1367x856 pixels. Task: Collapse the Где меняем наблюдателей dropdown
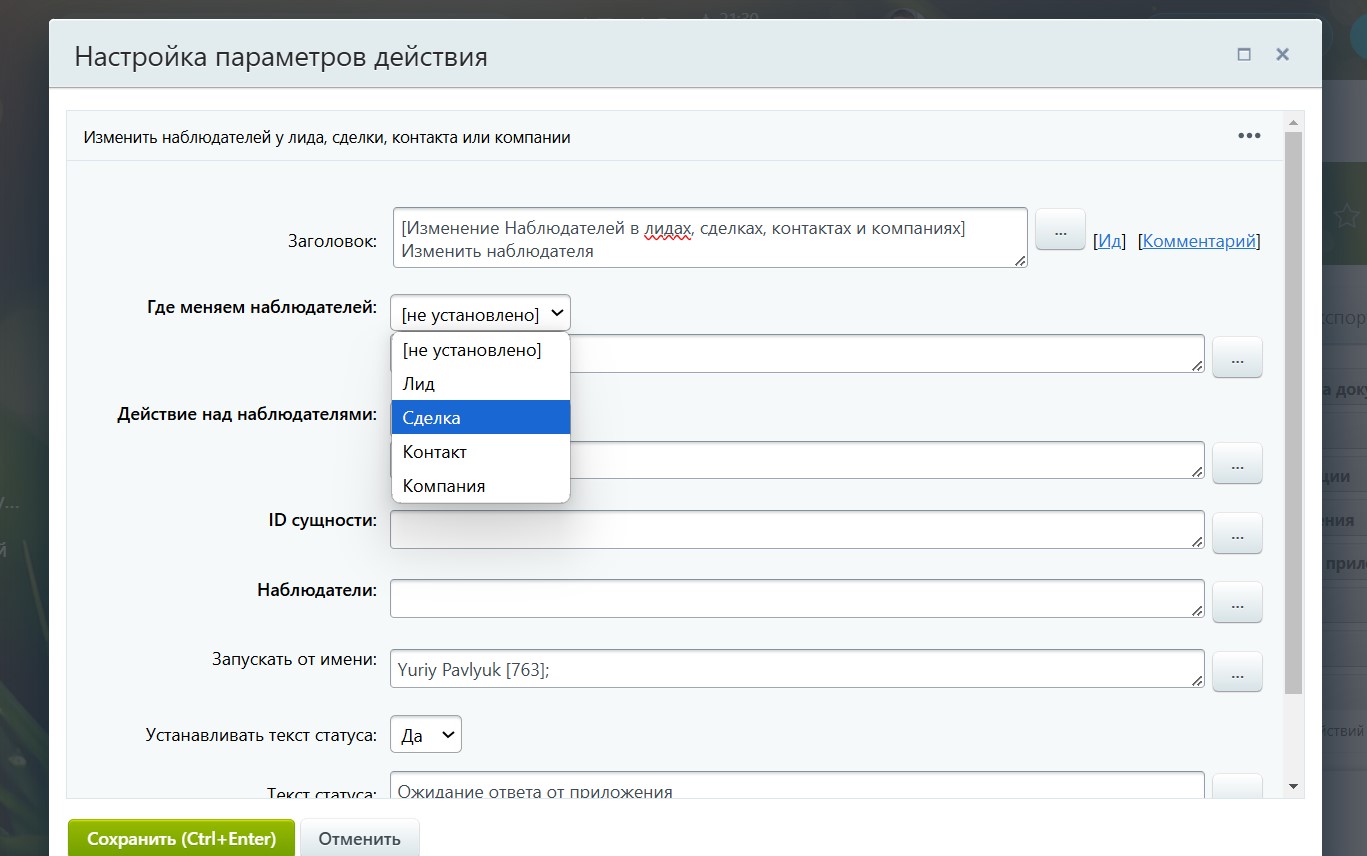pos(480,314)
